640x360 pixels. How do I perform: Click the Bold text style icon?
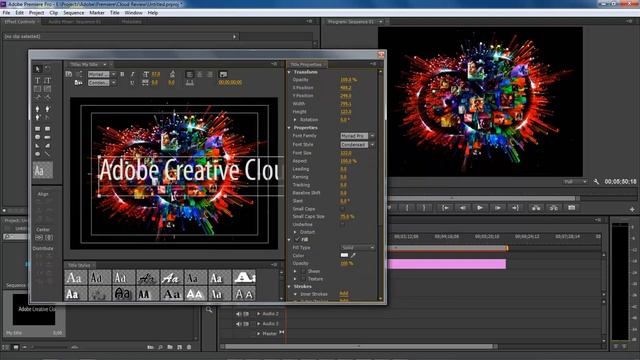click(x=122, y=74)
